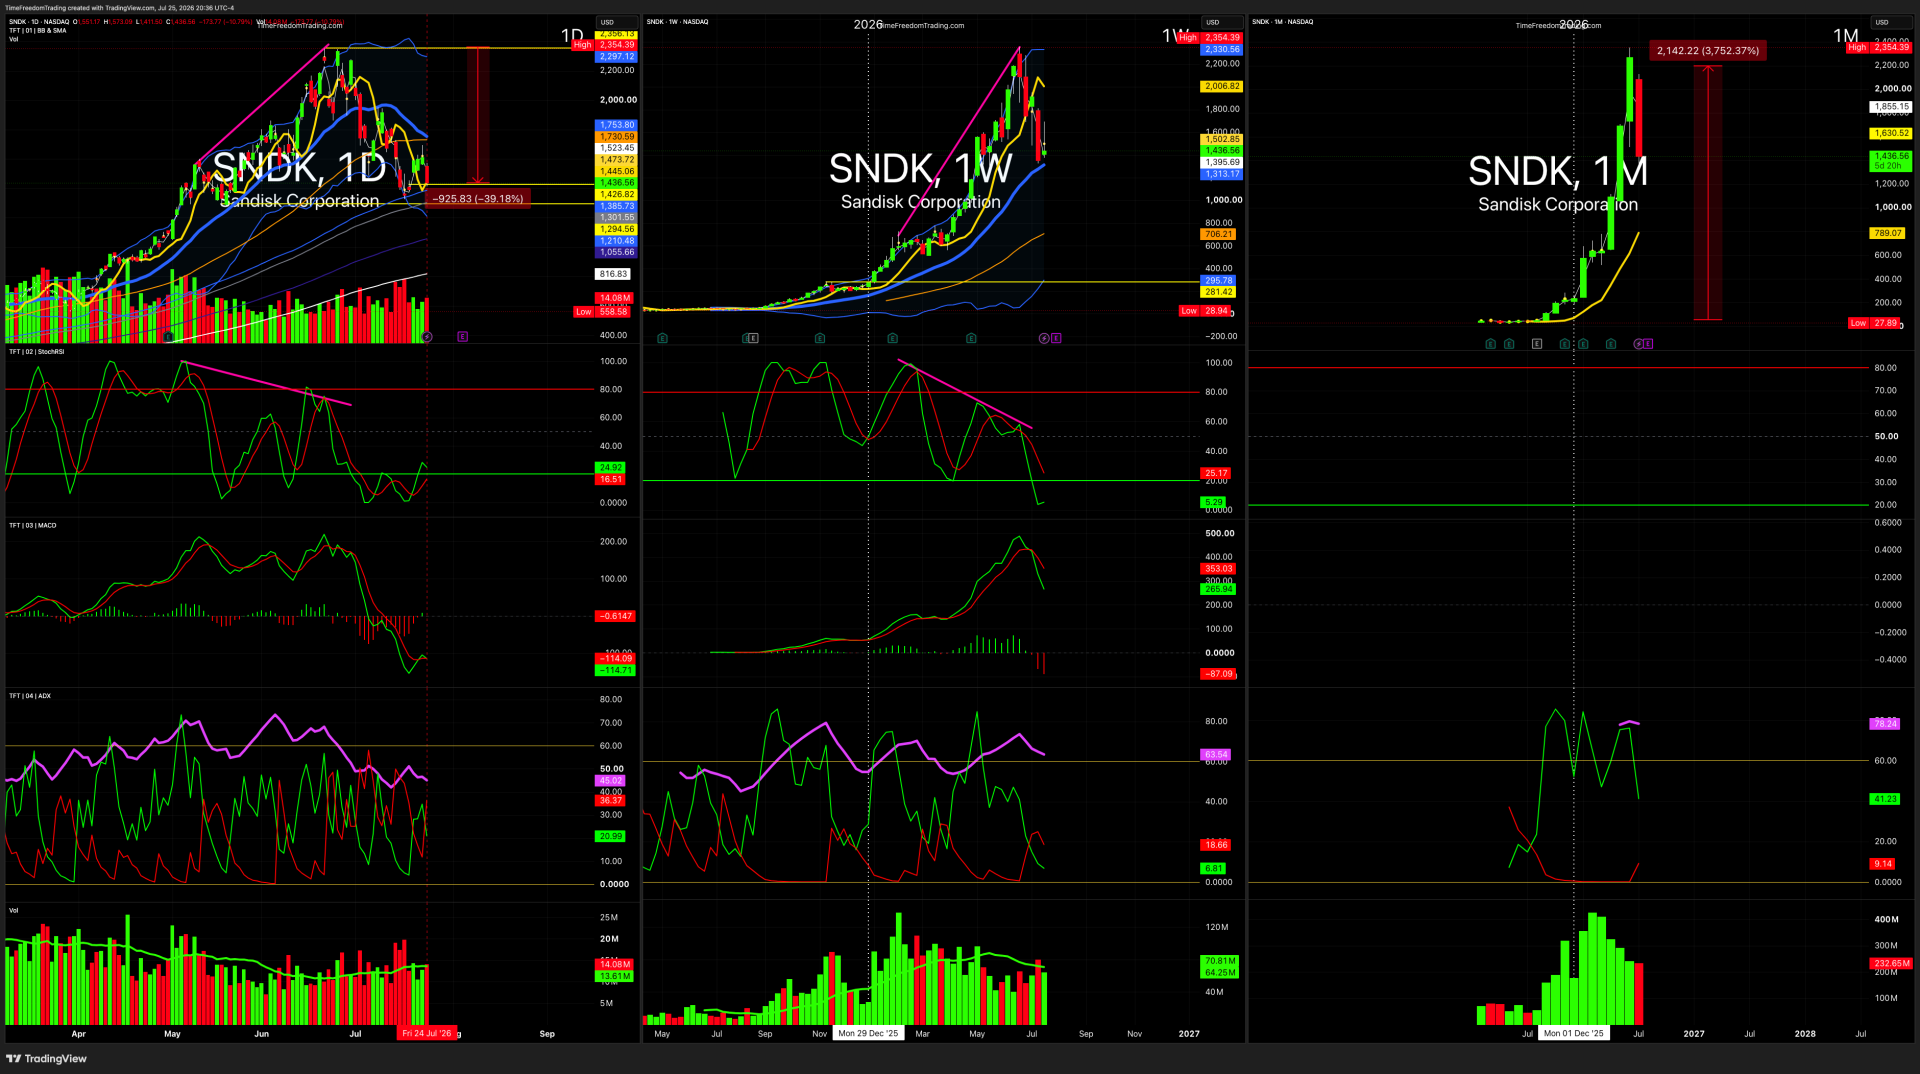Click the Fri 24 Jul '26 date label
Image resolution: width=1920 pixels, height=1074 pixels.
(x=427, y=1033)
